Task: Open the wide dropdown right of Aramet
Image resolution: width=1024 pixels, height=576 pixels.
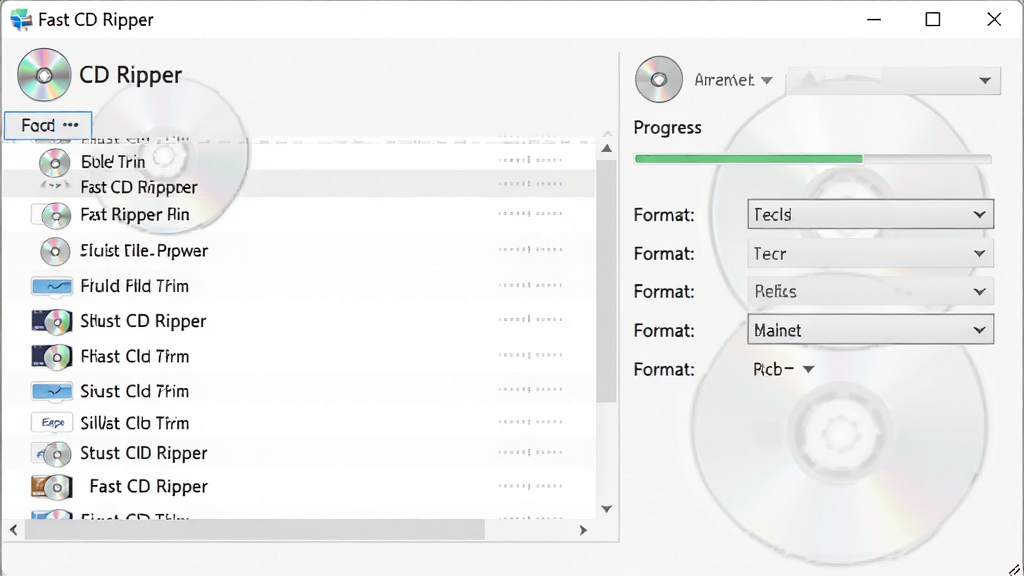Action: [893, 81]
